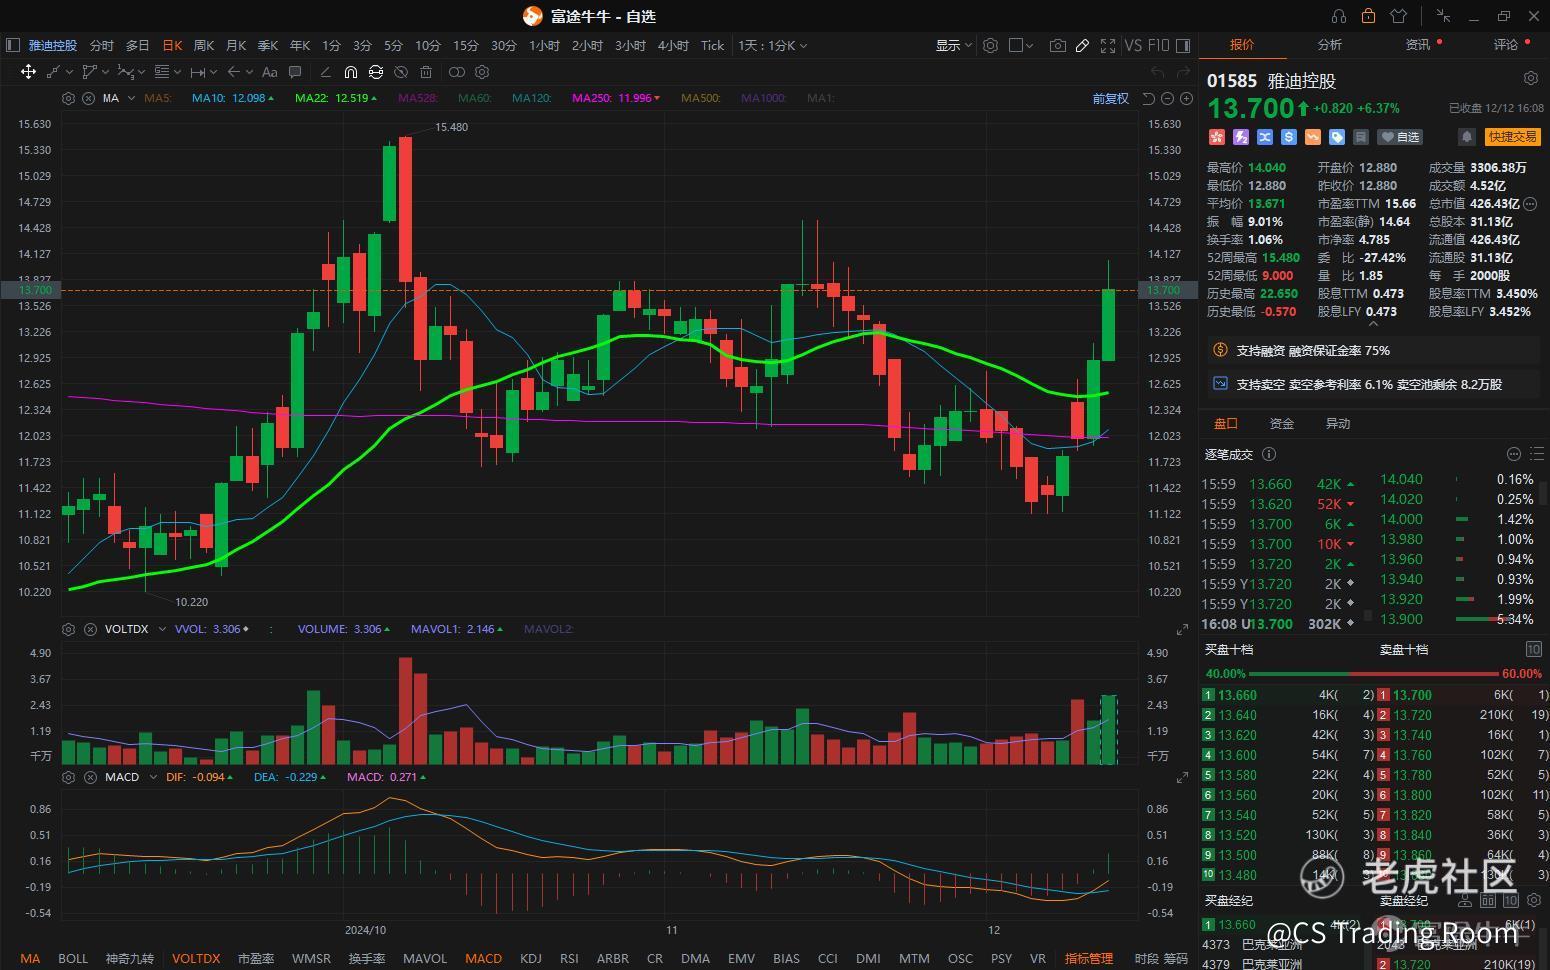The width and height of the screenshot is (1550, 970).
Task: Click the sync drawings icon
Action: click(x=376, y=72)
